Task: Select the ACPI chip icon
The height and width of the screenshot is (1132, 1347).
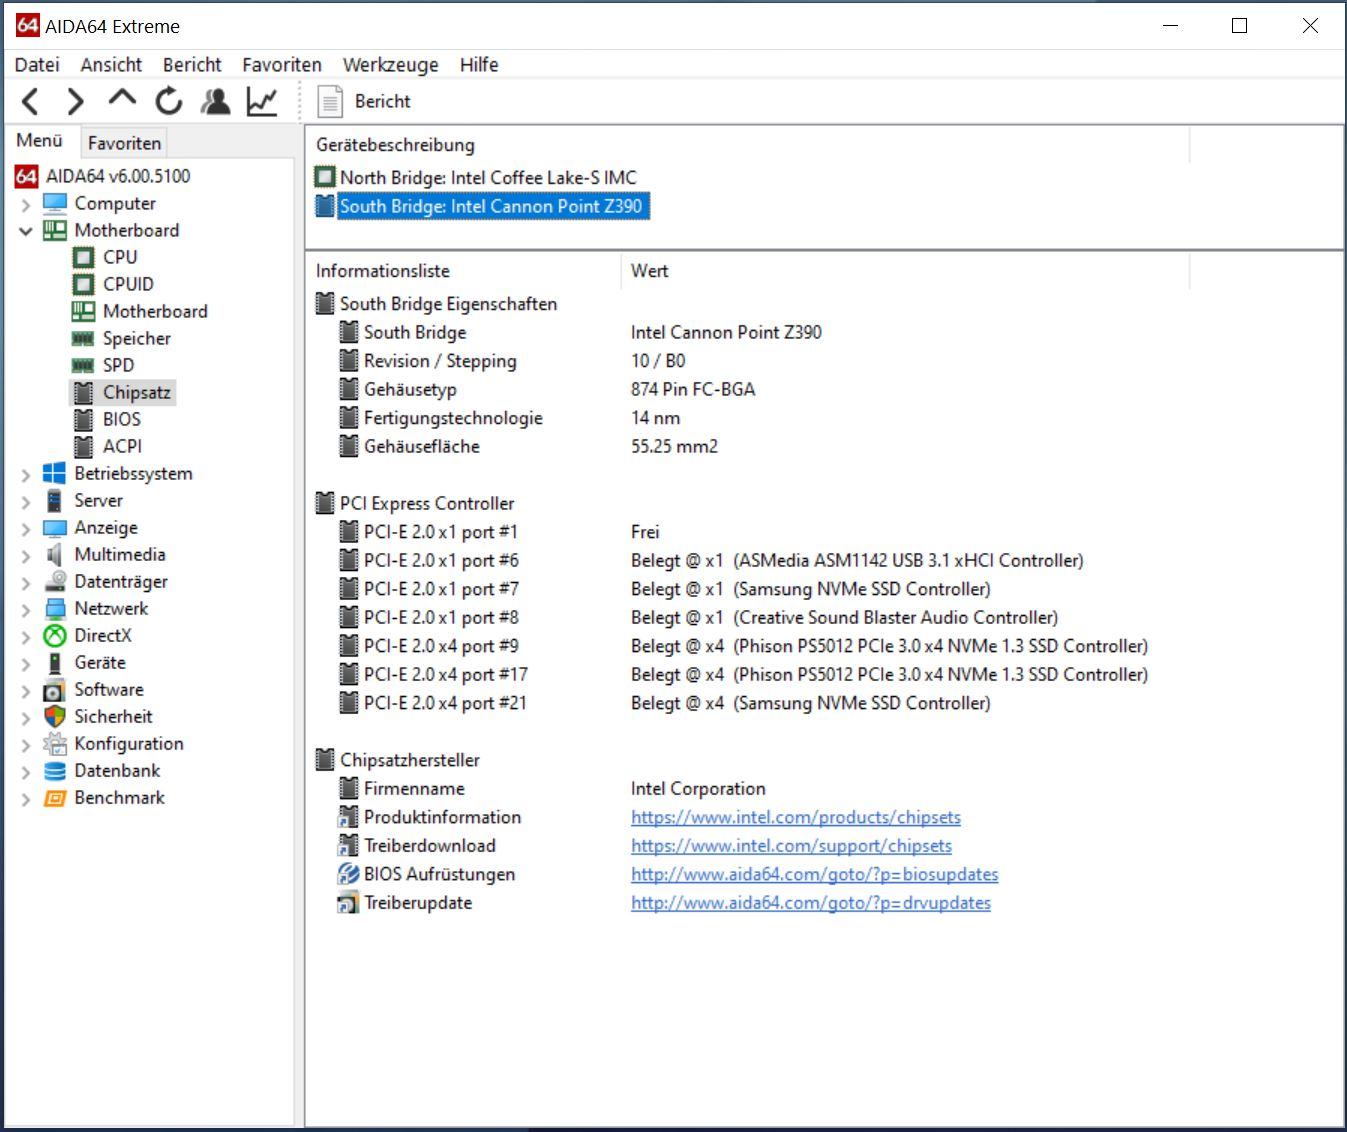Action: point(83,446)
